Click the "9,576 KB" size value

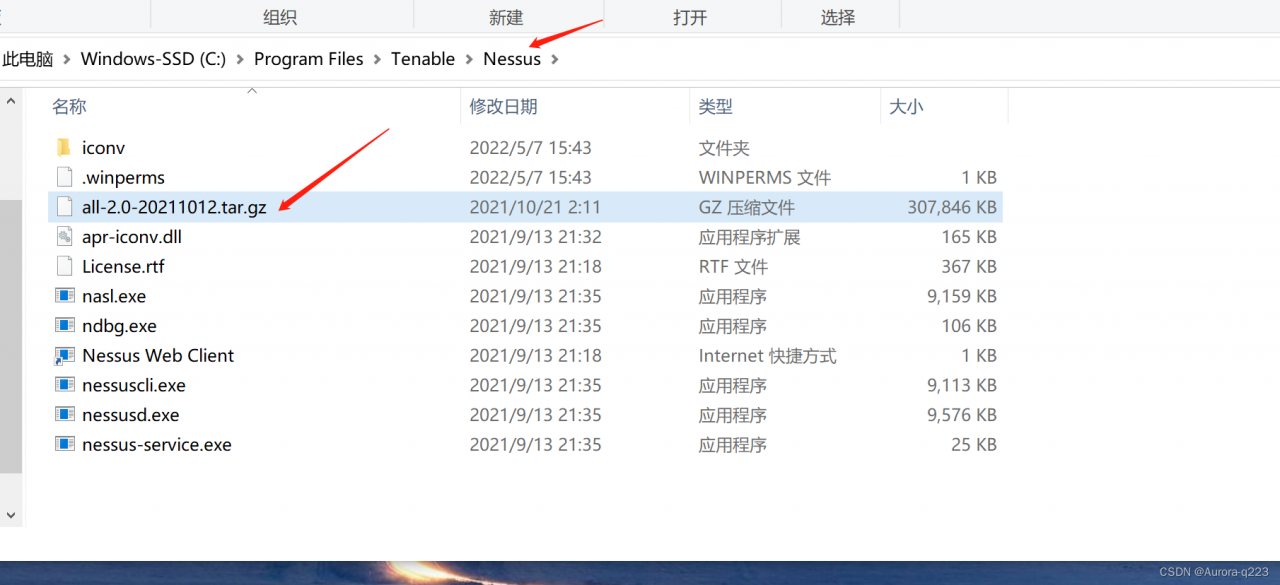click(x=962, y=415)
